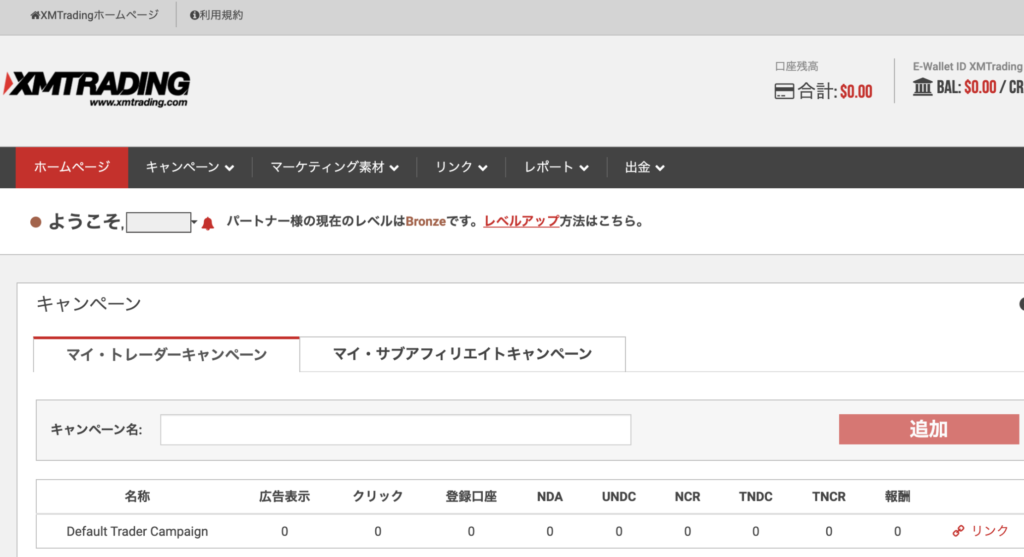Click the Bronze level text
Viewport: 1024px width, 557px height.
tap(425, 221)
